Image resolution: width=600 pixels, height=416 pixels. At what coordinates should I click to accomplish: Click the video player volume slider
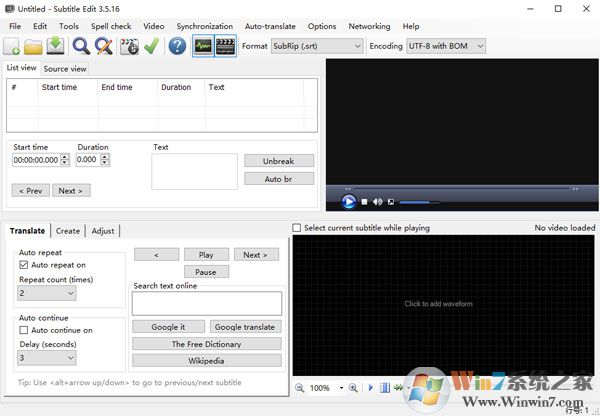tap(418, 202)
